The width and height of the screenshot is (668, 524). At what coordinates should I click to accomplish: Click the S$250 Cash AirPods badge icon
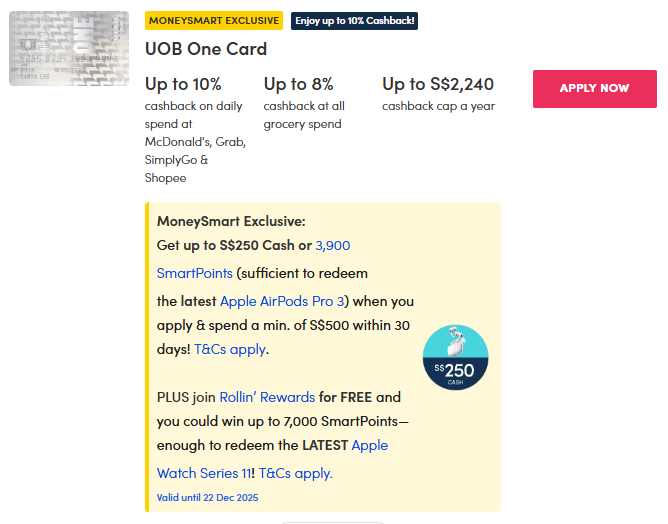click(455, 357)
